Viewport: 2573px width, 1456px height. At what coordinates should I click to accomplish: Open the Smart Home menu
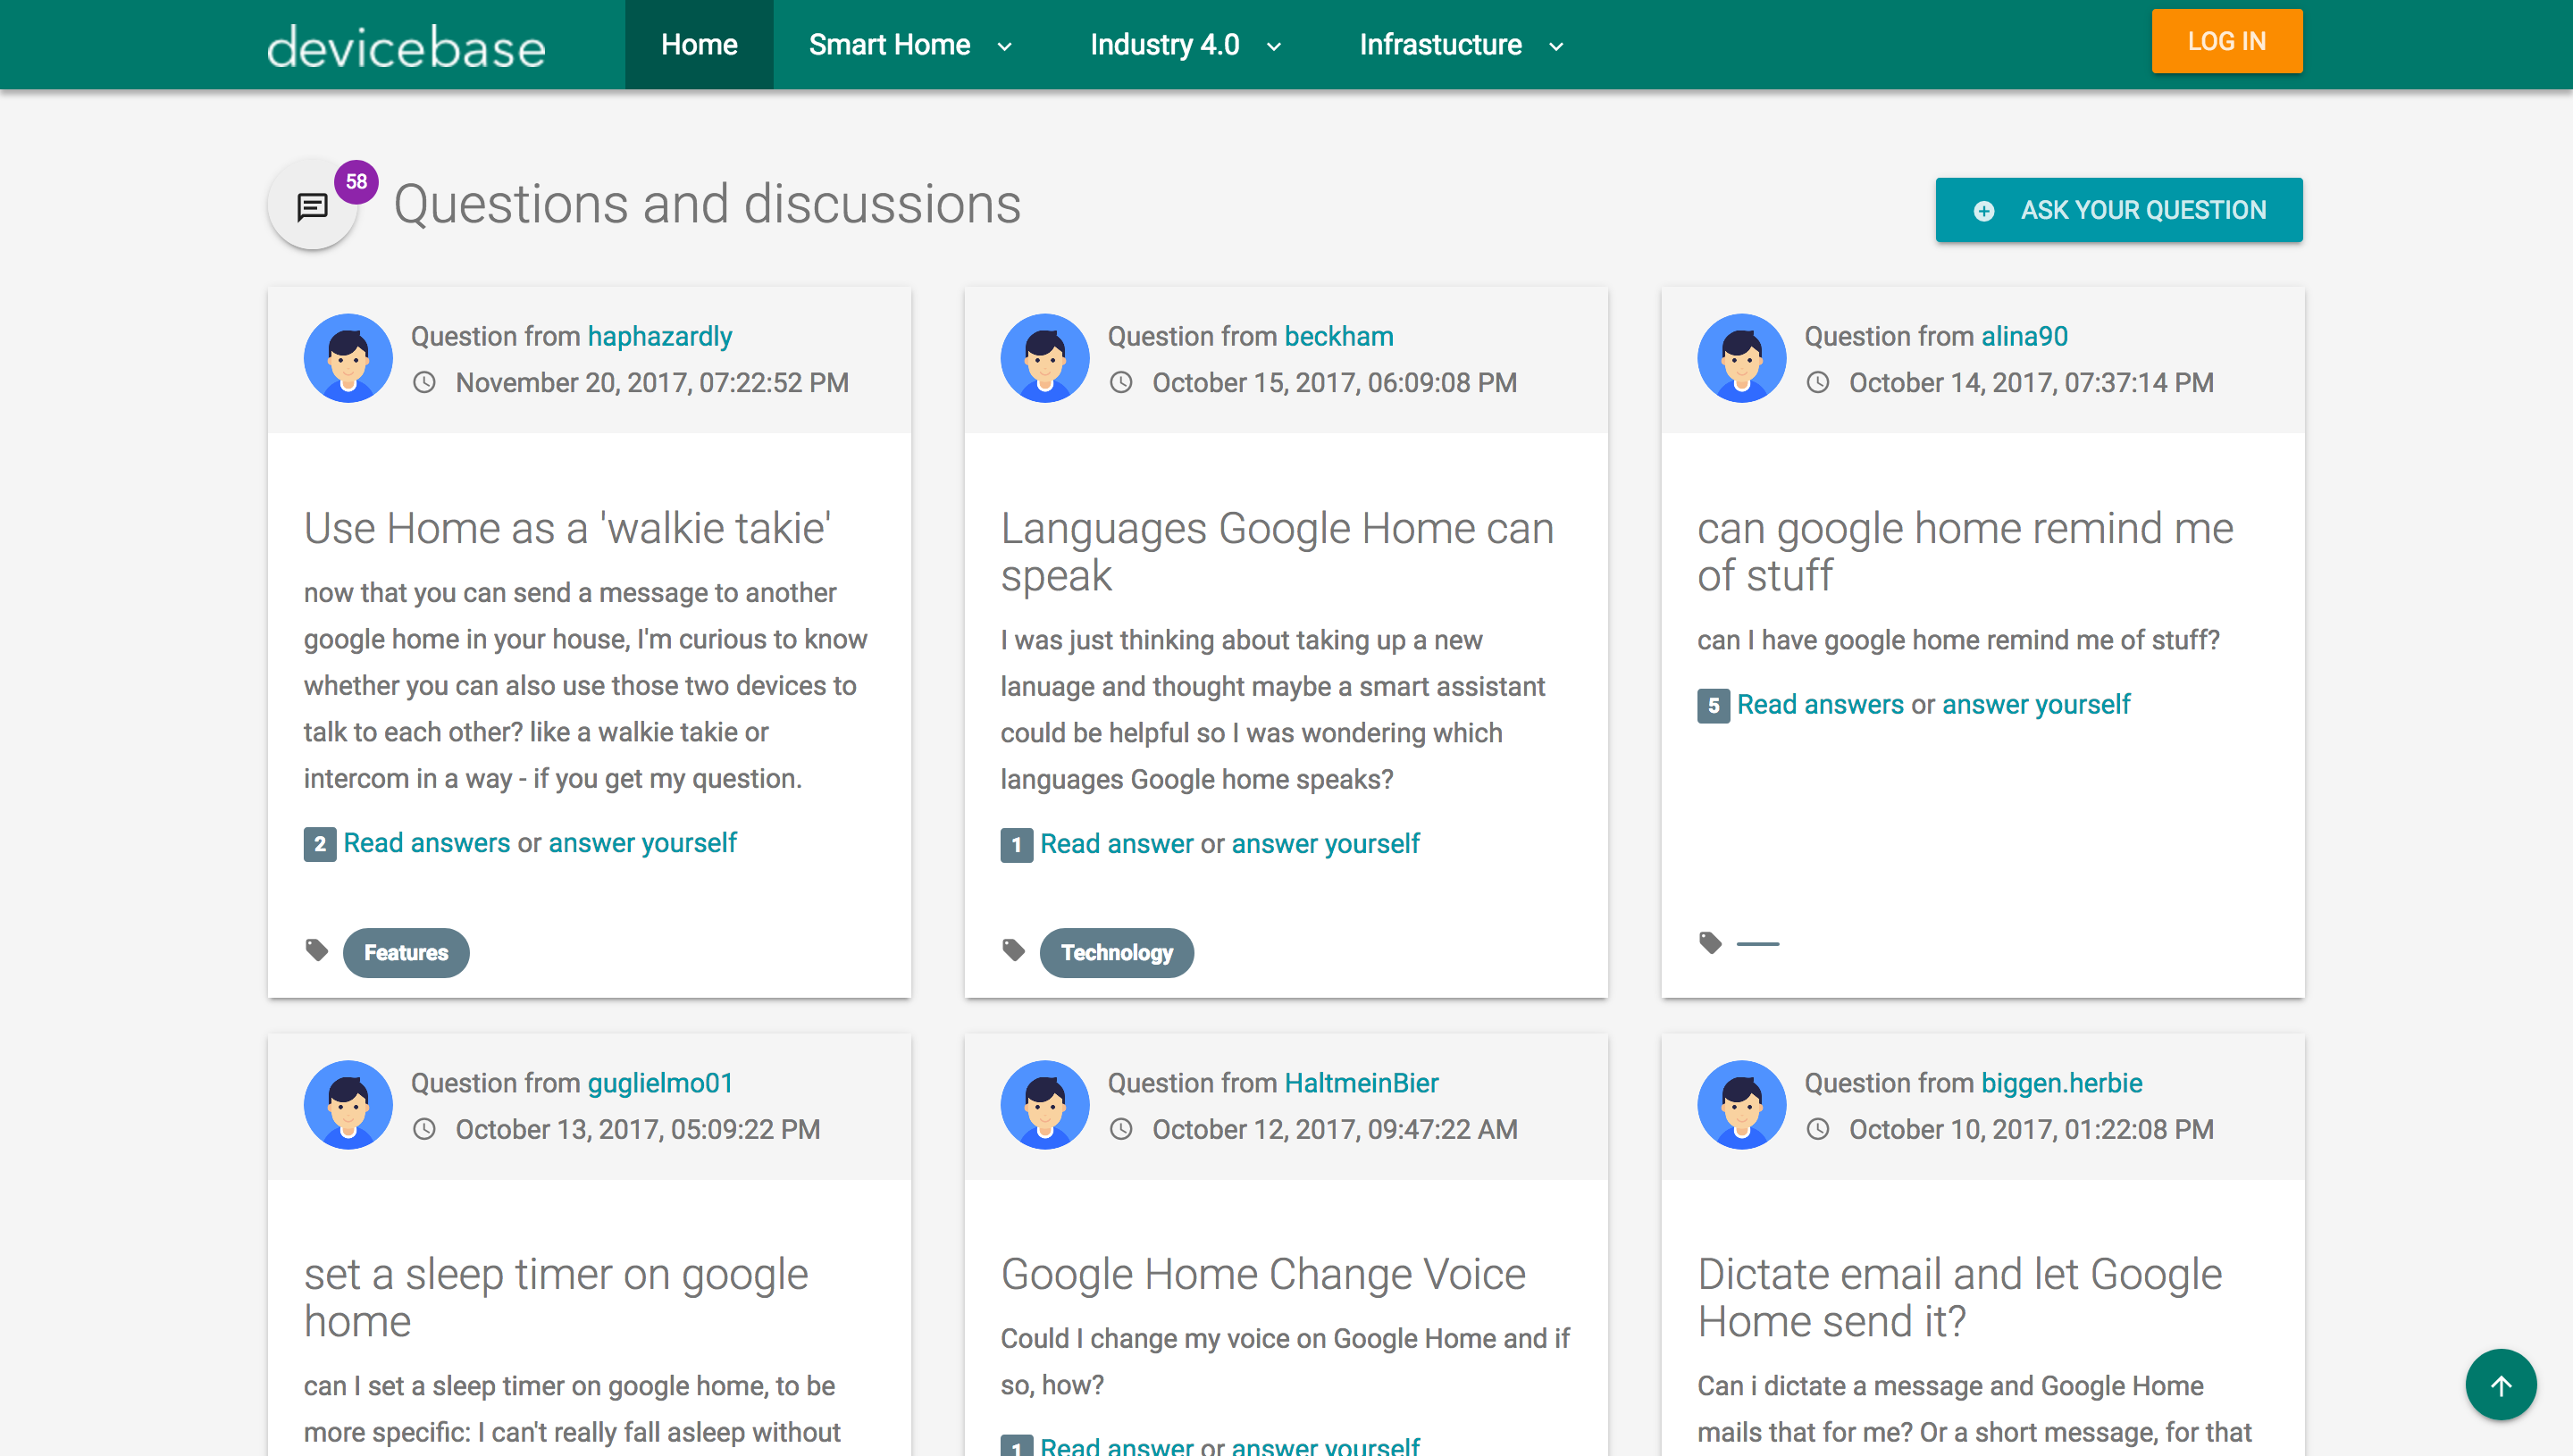click(x=889, y=45)
